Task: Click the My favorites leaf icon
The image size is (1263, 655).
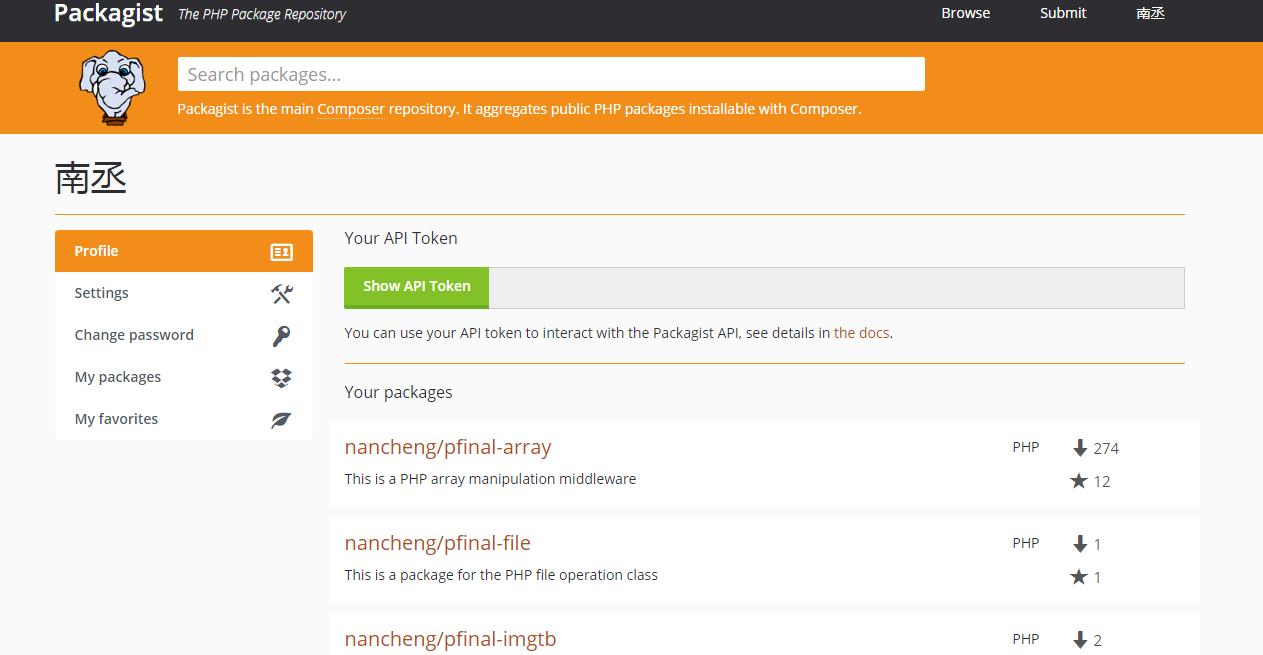Action: (x=282, y=420)
